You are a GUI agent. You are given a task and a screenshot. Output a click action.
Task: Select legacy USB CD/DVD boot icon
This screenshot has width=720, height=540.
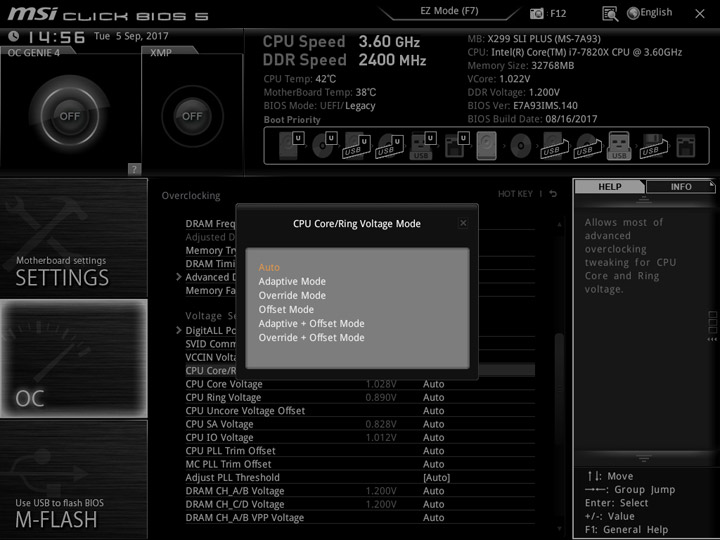(588, 146)
